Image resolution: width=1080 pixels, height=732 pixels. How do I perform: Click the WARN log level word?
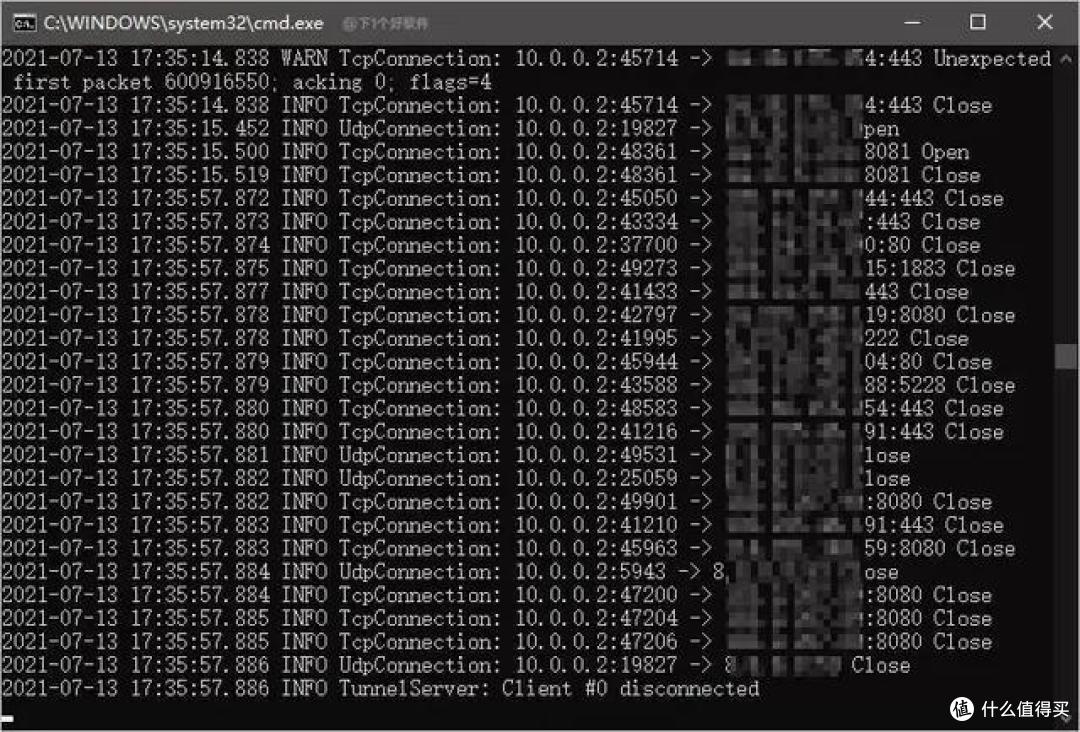click(304, 59)
